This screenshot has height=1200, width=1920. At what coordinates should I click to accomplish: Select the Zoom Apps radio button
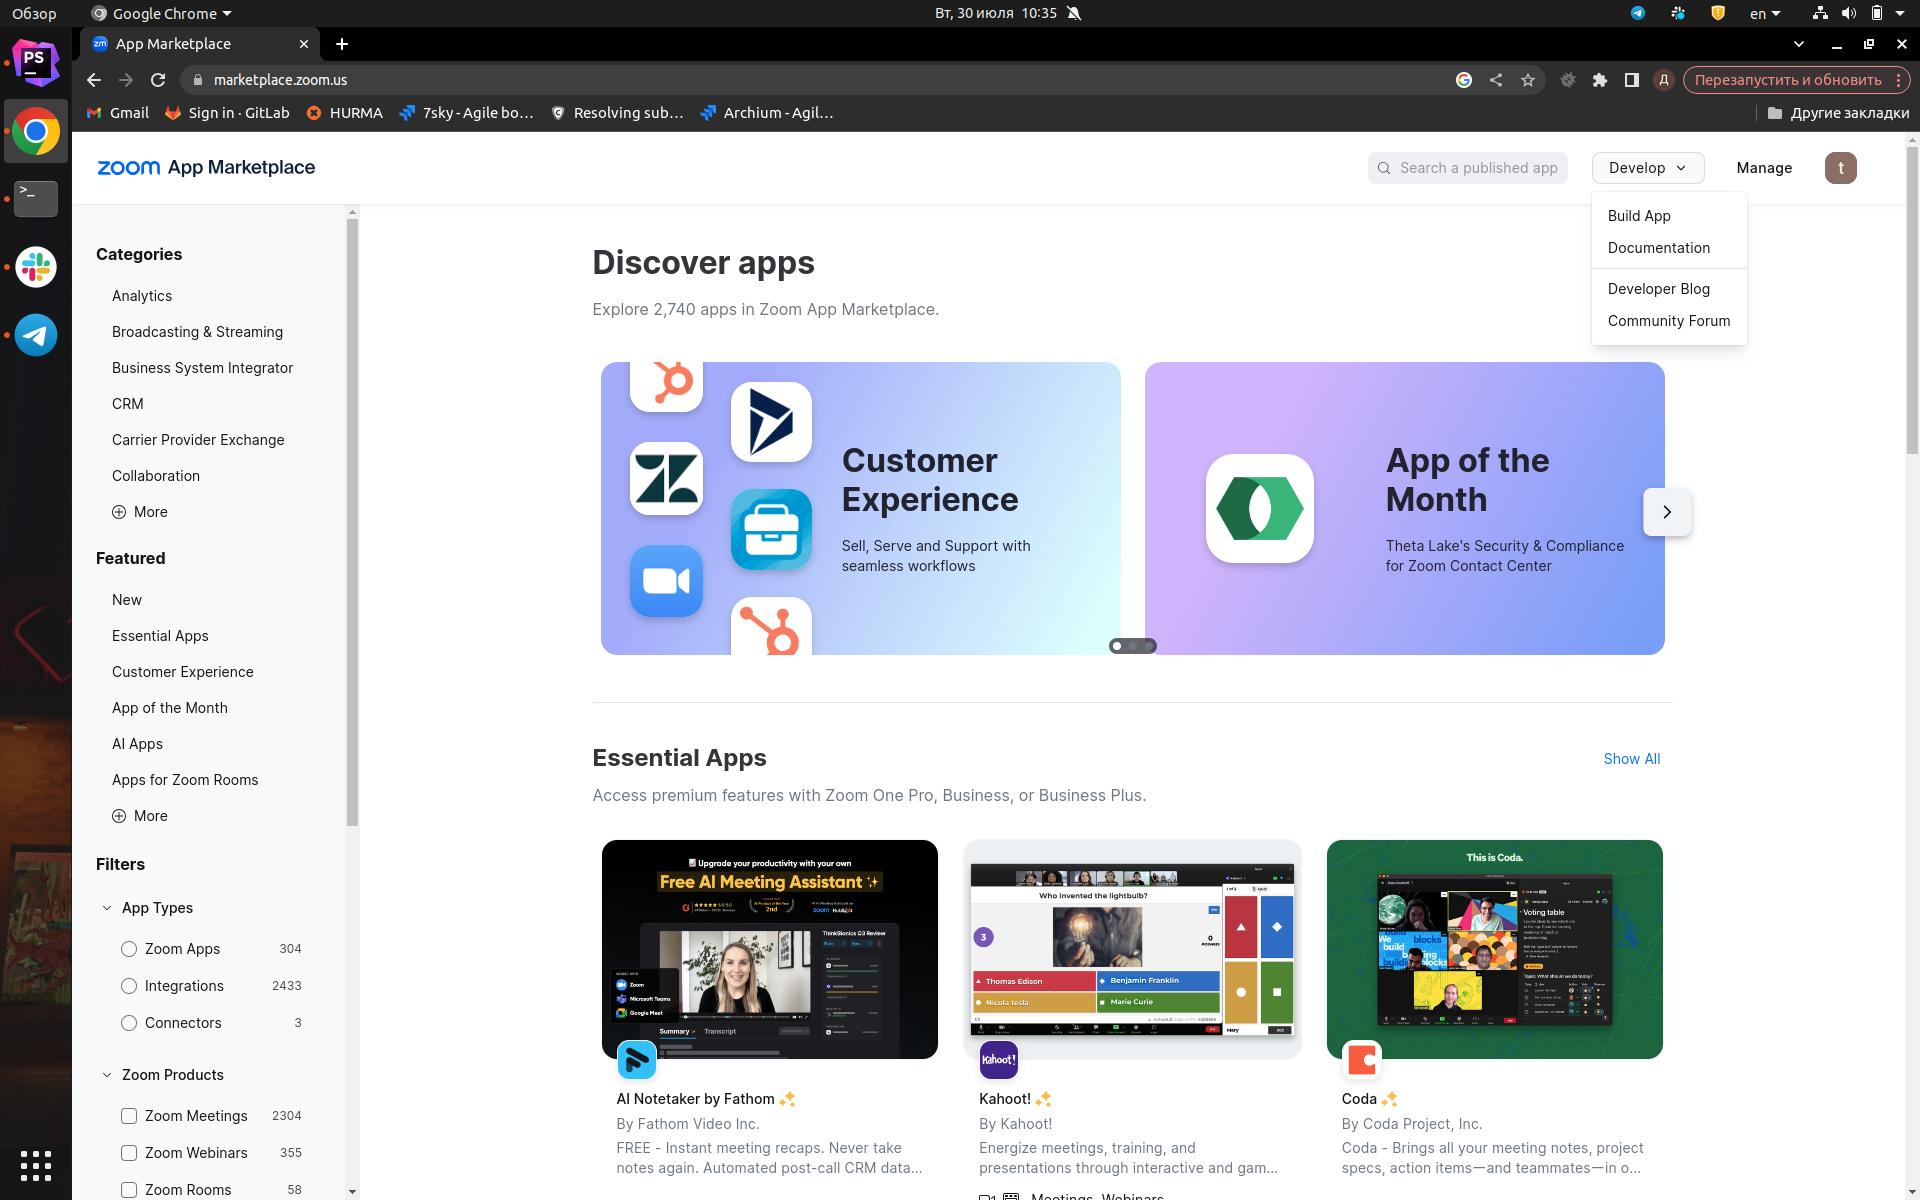(129, 949)
